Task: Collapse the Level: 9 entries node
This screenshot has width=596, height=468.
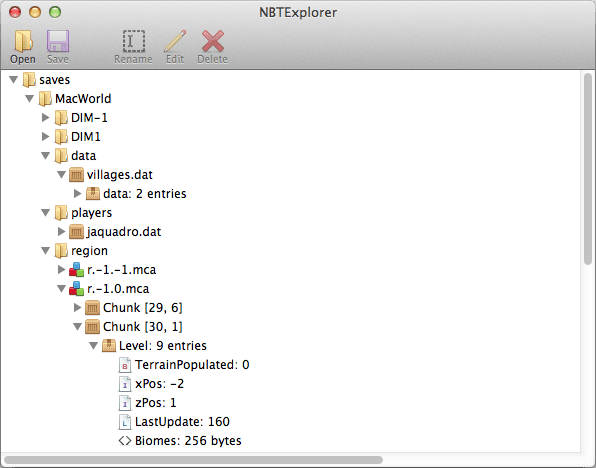Action: click(x=94, y=346)
